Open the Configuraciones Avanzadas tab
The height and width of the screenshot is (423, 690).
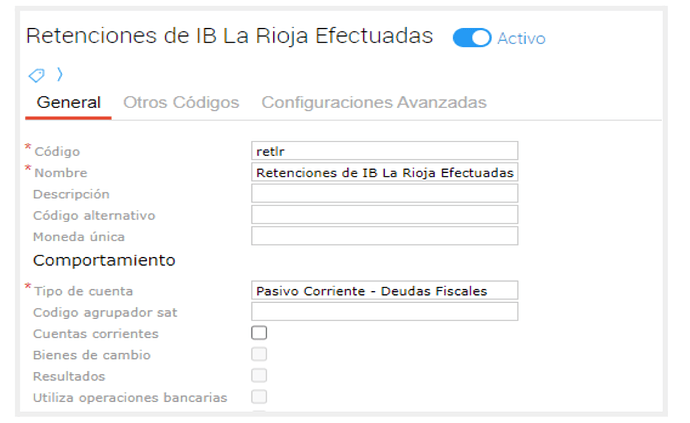(374, 102)
